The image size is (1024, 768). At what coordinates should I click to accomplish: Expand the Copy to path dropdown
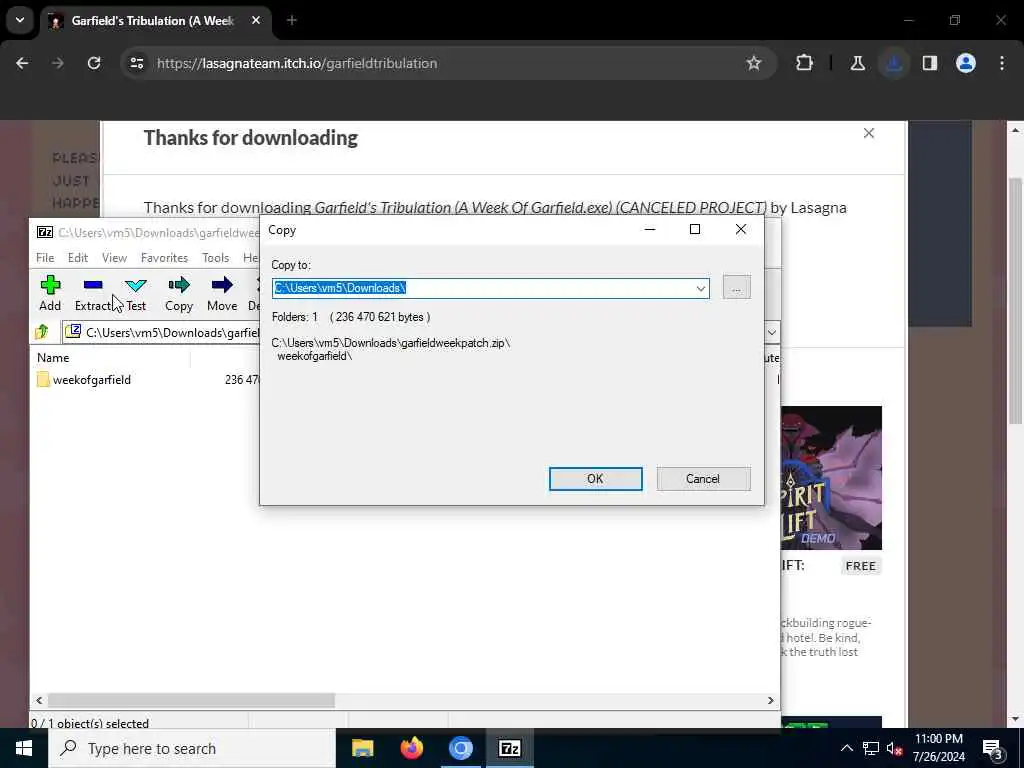pos(700,288)
